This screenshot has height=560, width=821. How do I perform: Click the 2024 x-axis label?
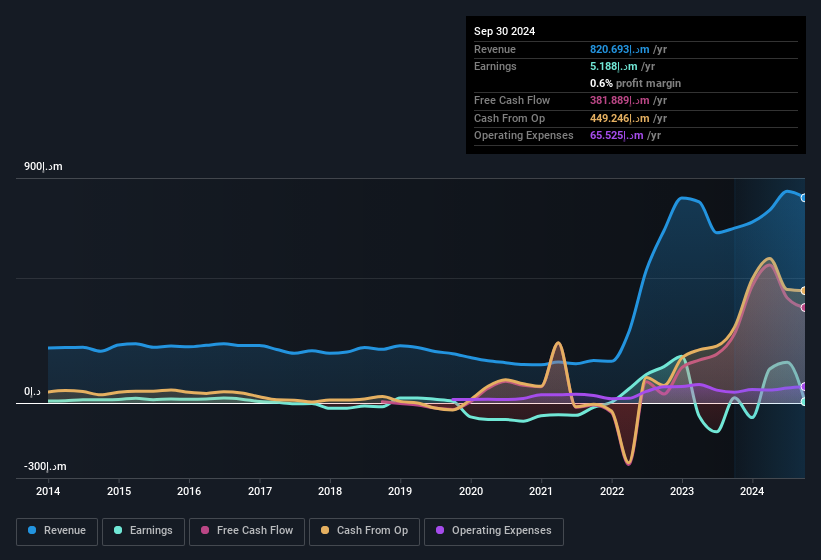752,491
